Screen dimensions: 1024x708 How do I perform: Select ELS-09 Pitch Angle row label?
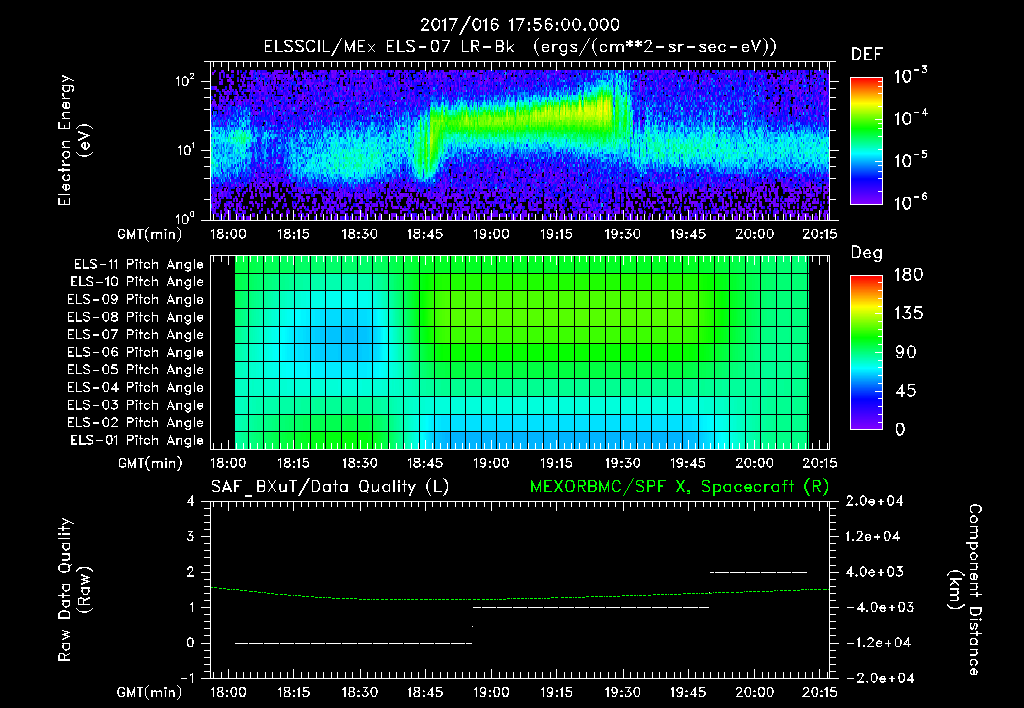[x=136, y=300]
